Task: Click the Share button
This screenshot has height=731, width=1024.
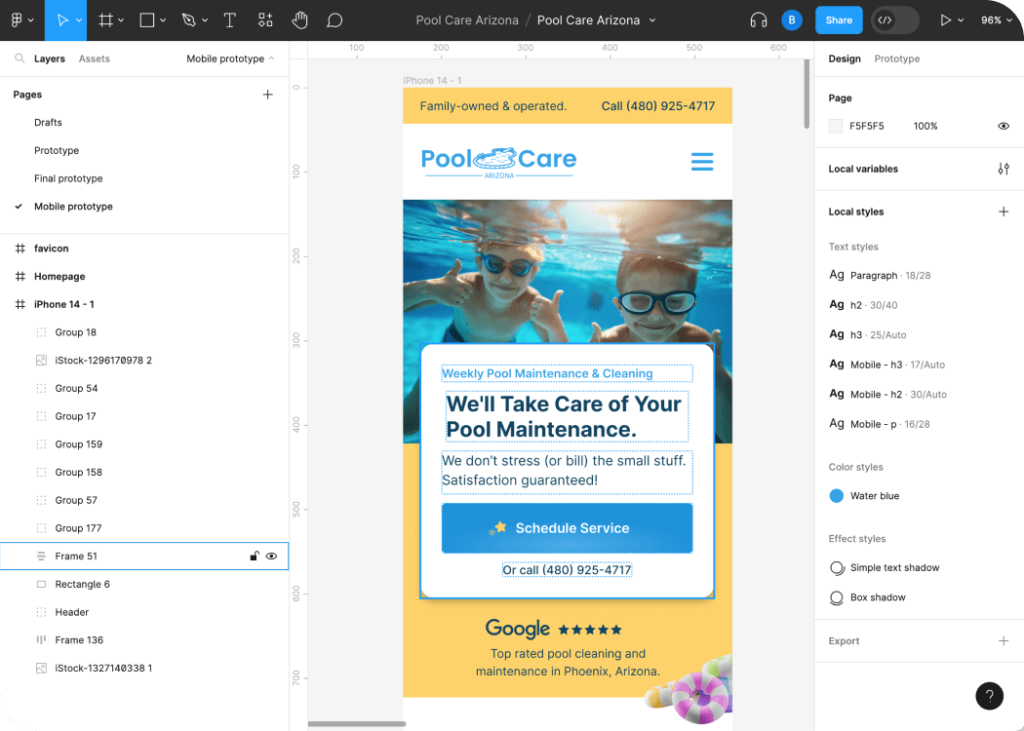Action: point(839,20)
